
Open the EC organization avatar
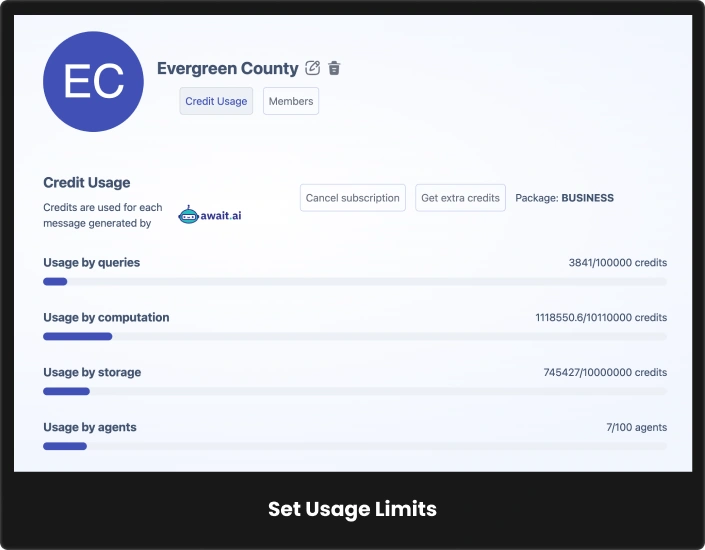tap(94, 81)
